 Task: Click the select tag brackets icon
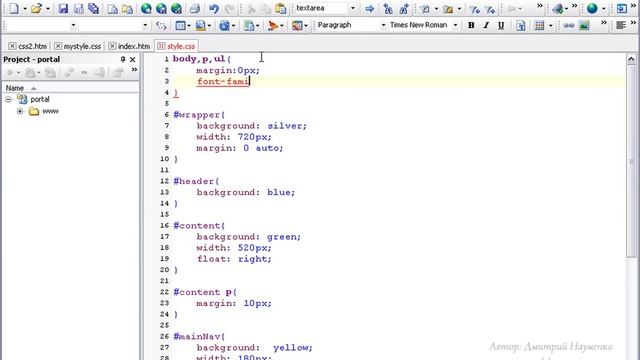[161, 25]
